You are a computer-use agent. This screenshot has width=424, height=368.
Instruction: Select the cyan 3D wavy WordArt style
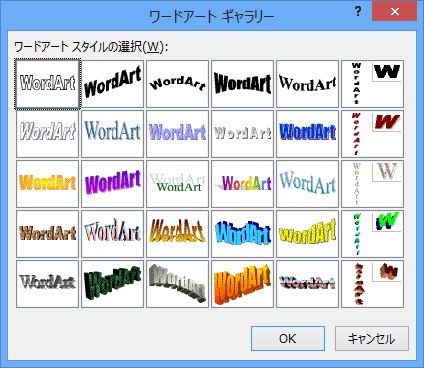[x=242, y=234]
